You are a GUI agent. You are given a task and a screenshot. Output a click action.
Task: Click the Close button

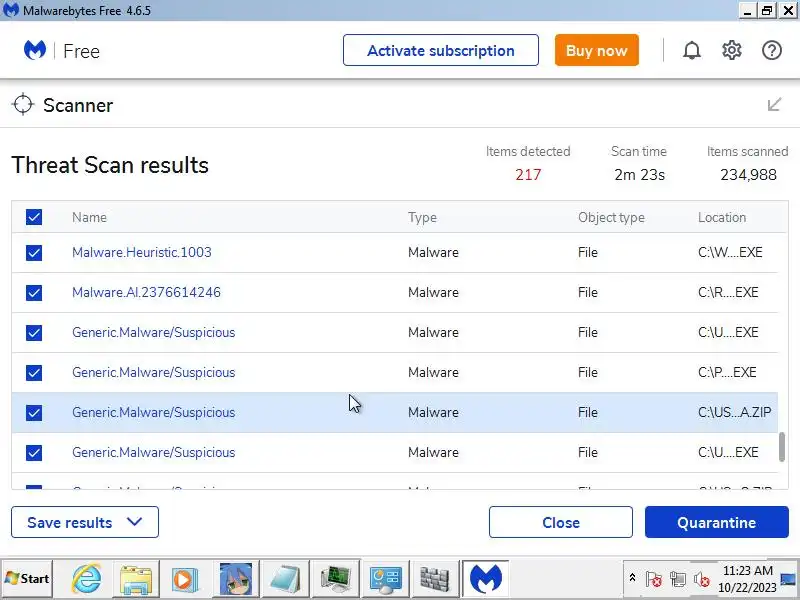(561, 522)
